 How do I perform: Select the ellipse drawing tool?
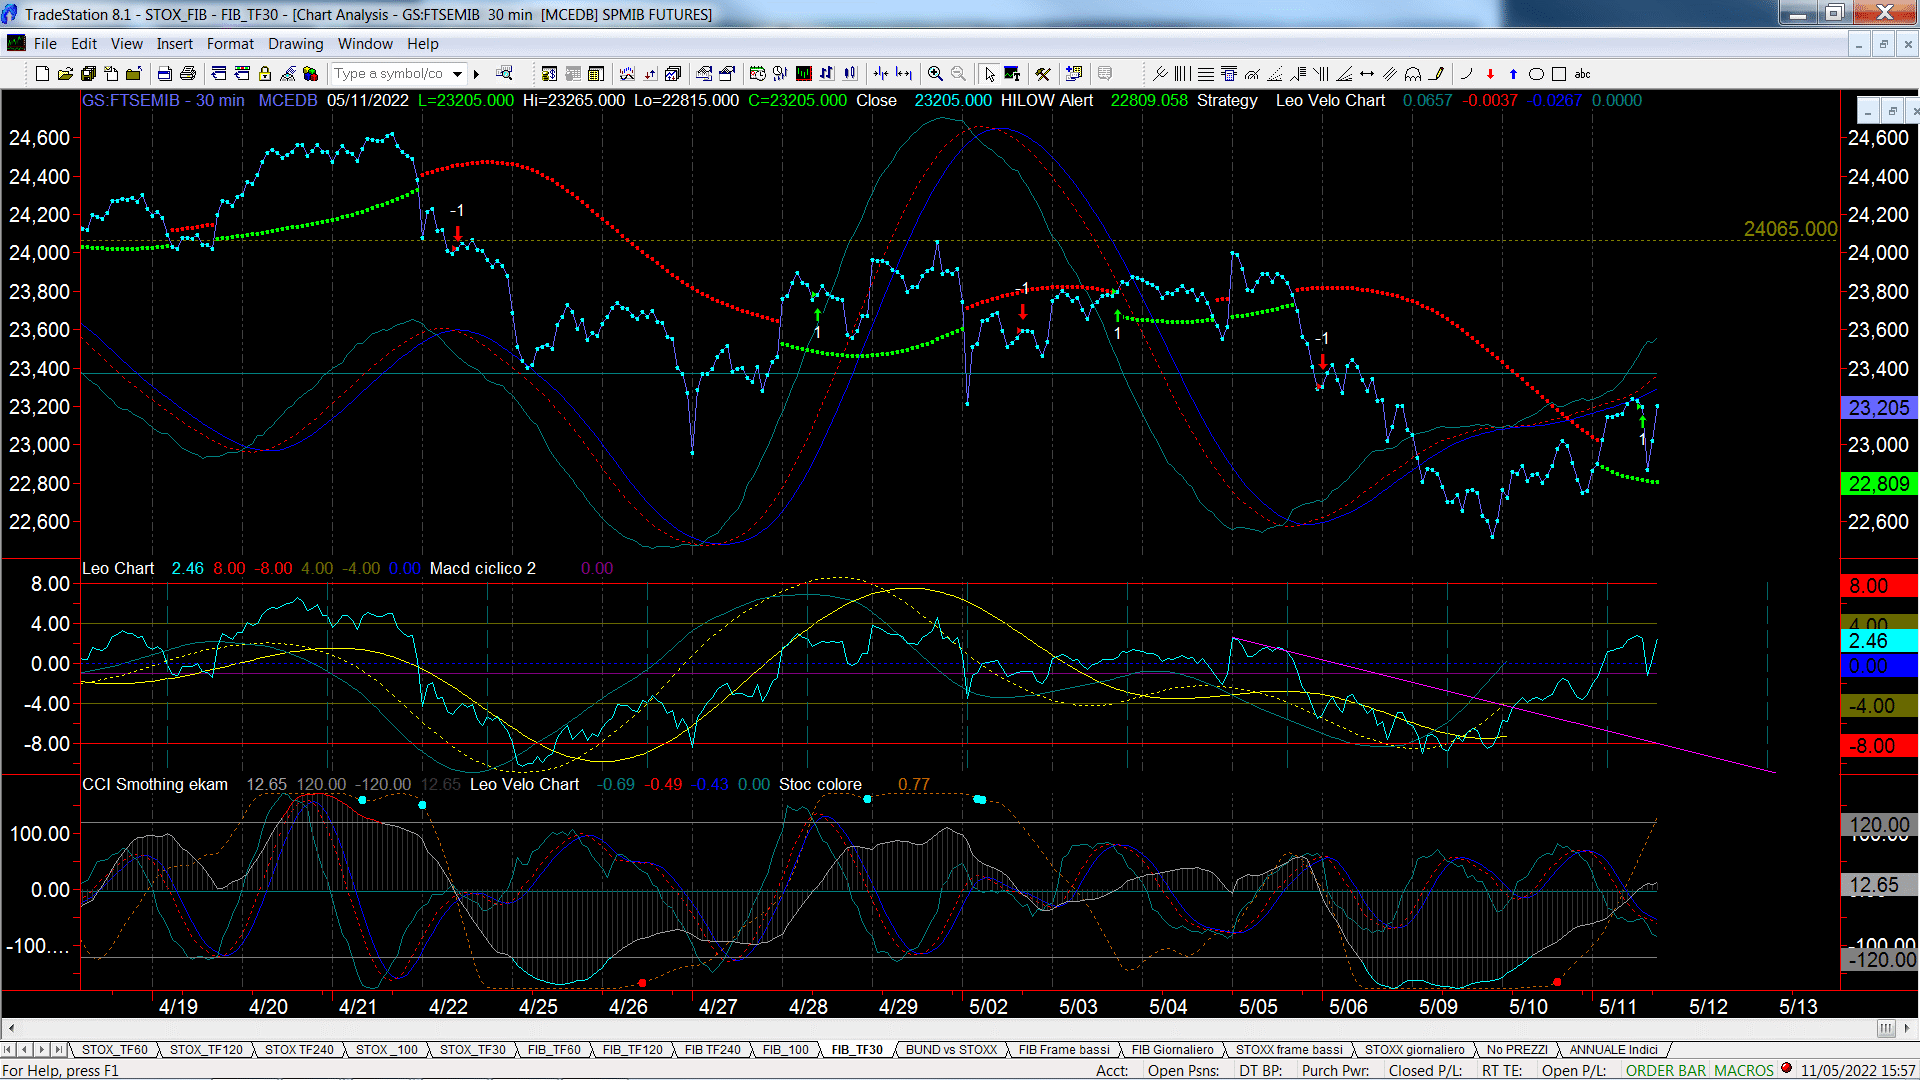click(x=1536, y=73)
